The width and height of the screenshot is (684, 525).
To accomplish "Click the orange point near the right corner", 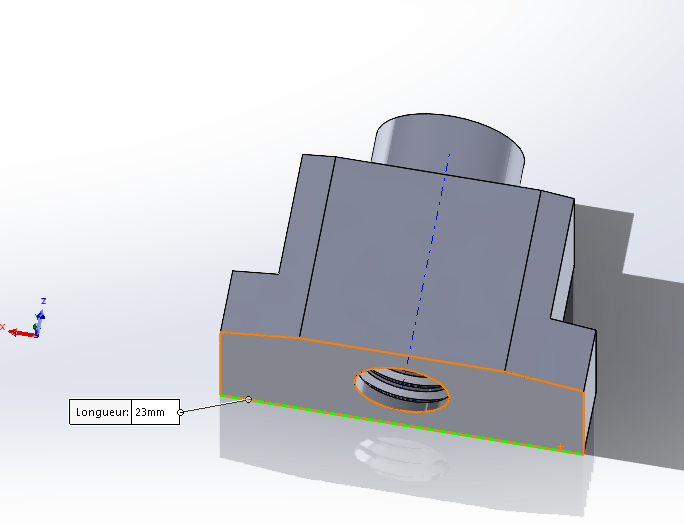I will [x=560, y=446].
